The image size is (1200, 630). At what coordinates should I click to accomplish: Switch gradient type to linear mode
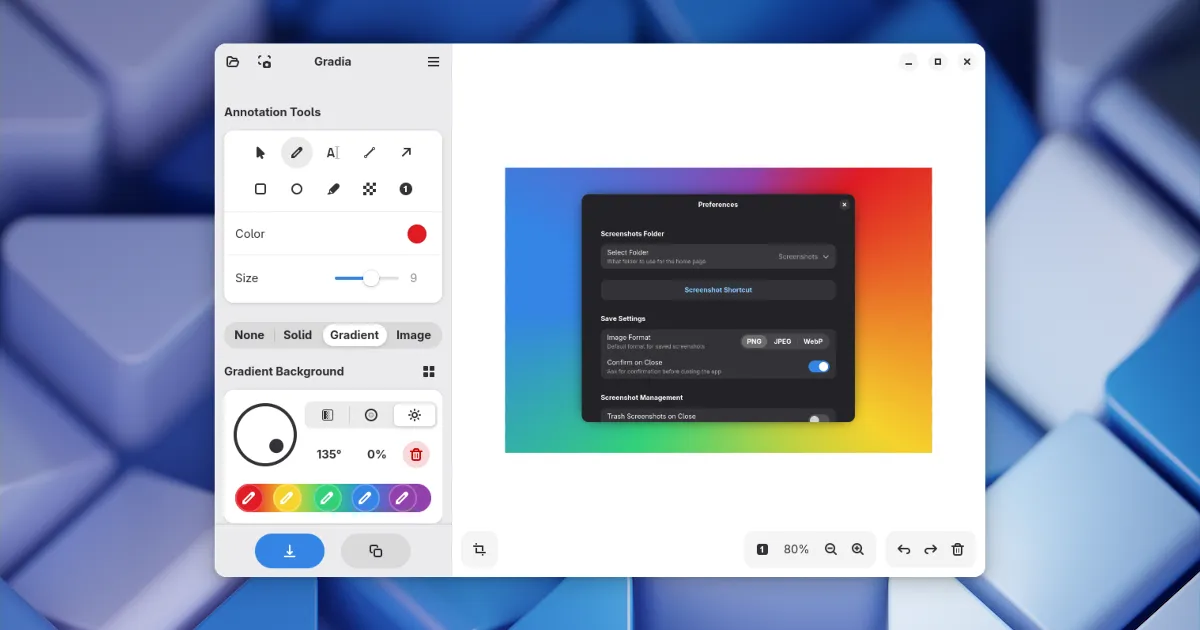pos(327,415)
